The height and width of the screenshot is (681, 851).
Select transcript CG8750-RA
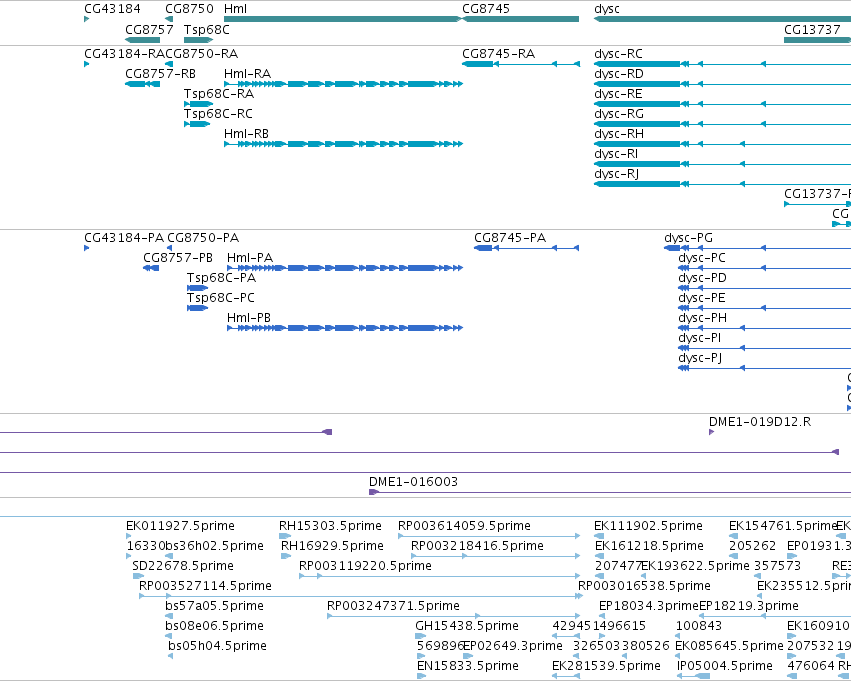pos(201,54)
